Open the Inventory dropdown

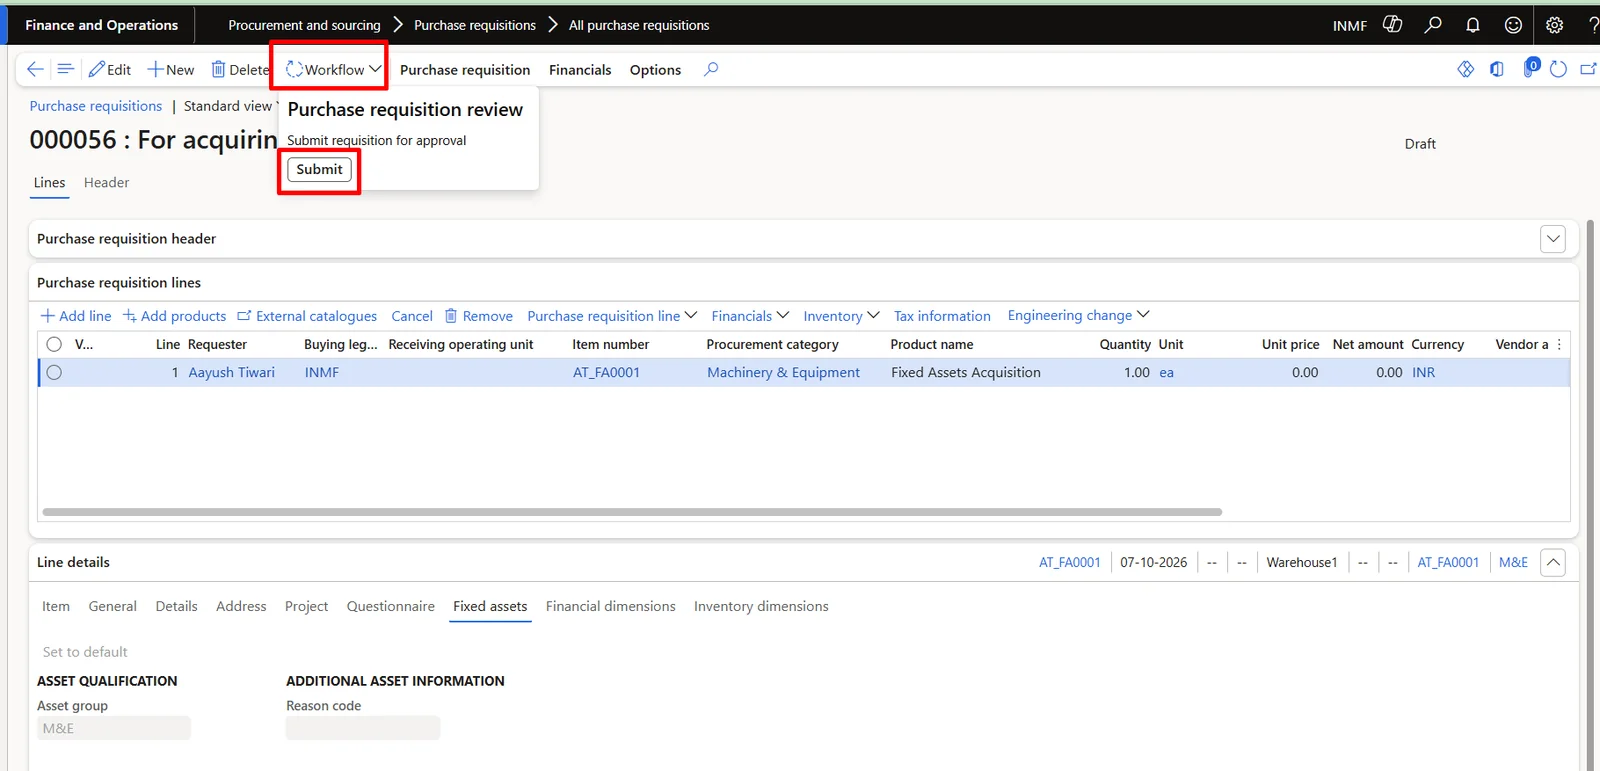pyautogui.click(x=841, y=316)
